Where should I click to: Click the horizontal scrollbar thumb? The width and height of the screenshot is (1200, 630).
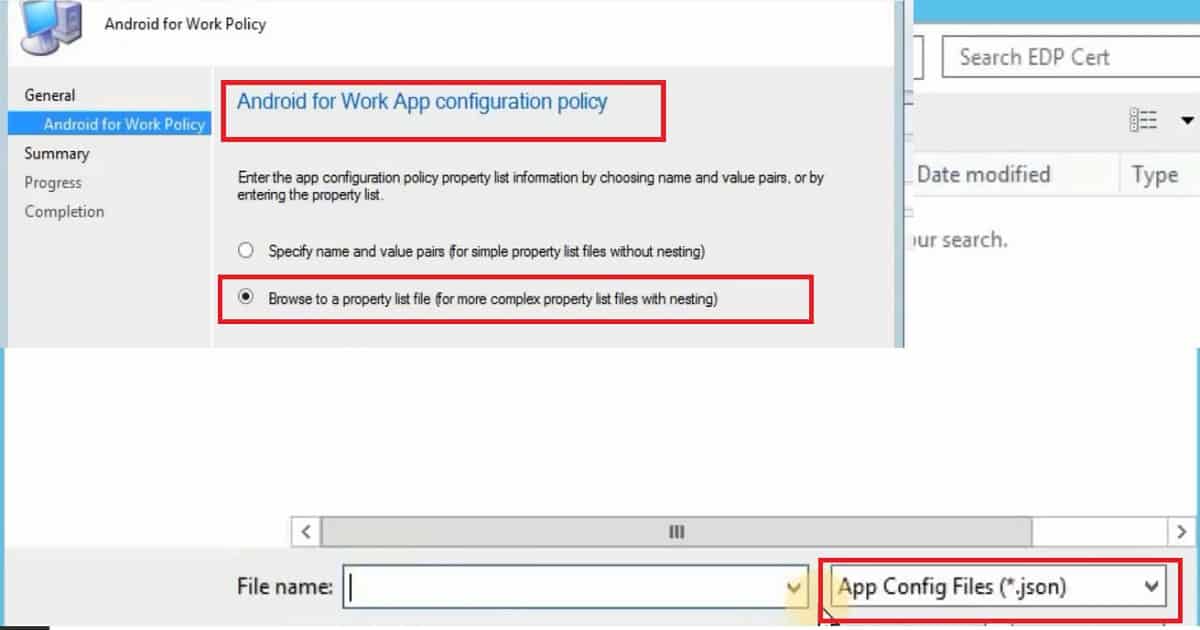(676, 531)
